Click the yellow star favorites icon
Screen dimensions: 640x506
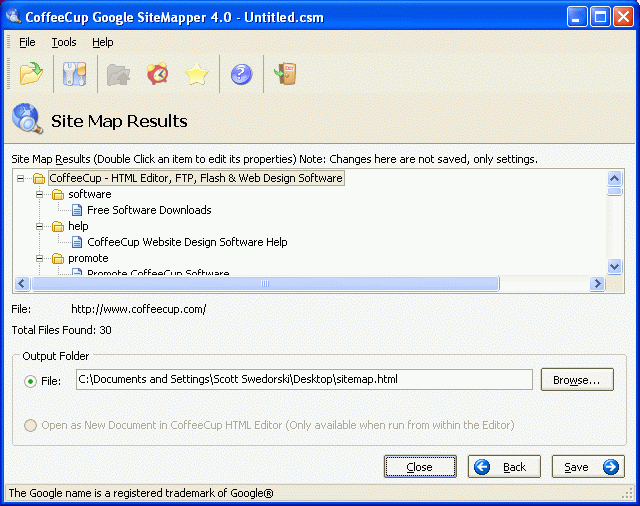[197, 74]
